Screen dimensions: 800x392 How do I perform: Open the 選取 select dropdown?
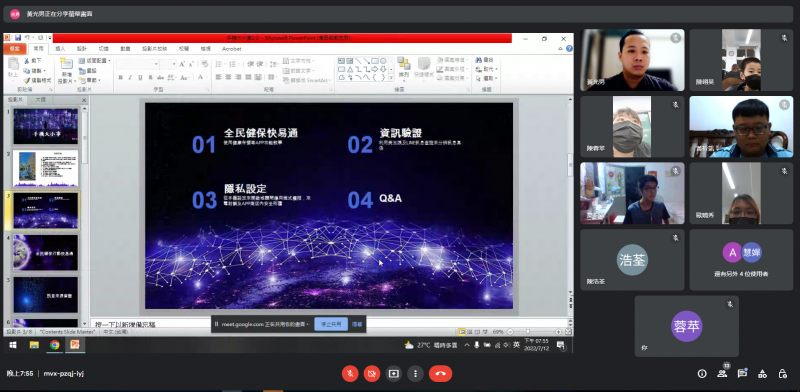487,78
